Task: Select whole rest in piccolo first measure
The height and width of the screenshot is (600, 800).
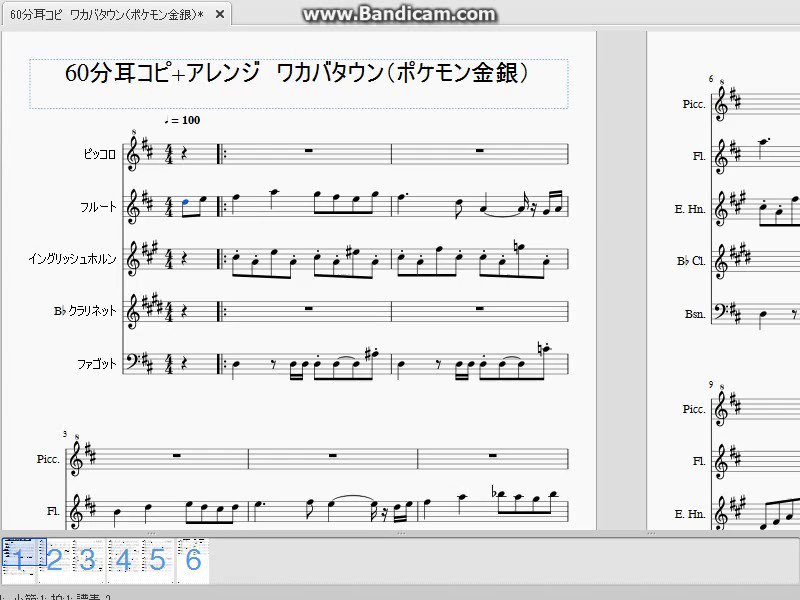Action: tap(309, 151)
